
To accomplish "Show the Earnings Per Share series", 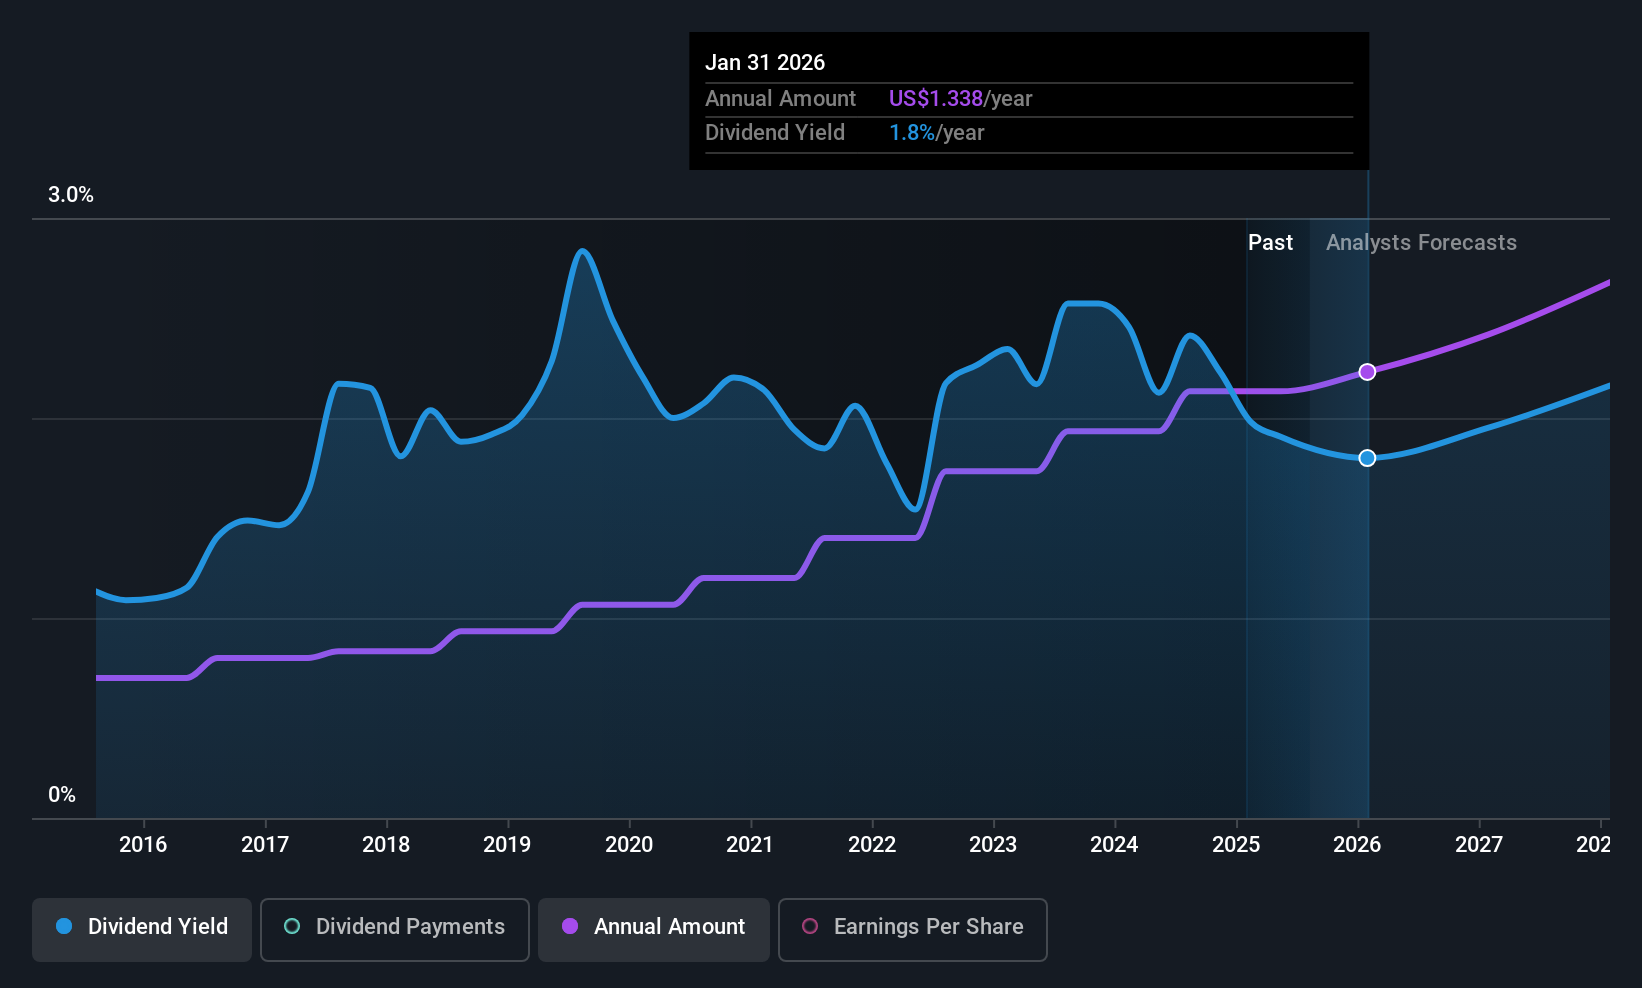I will (x=912, y=929).
